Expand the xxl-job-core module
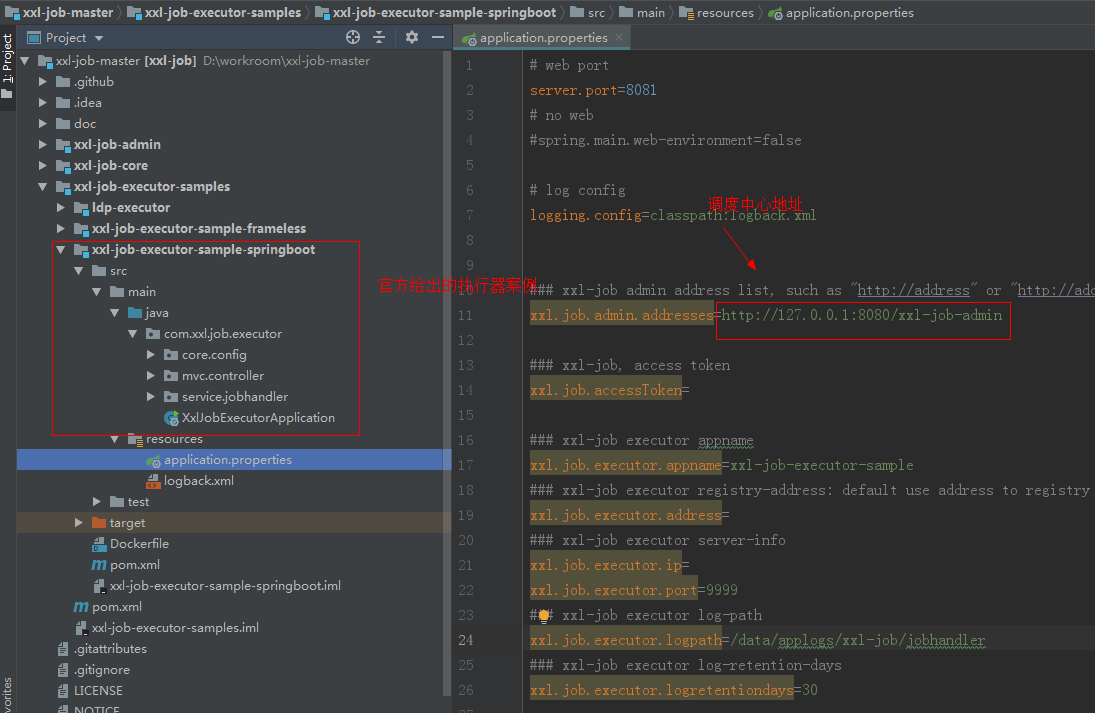 click(43, 166)
